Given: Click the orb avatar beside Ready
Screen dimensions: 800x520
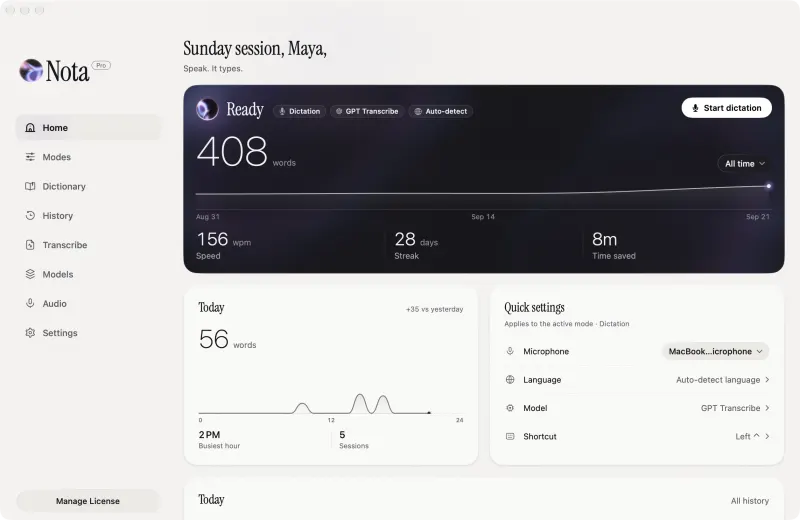Looking at the screenshot, I should pyautogui.click(x=207, y=109).
